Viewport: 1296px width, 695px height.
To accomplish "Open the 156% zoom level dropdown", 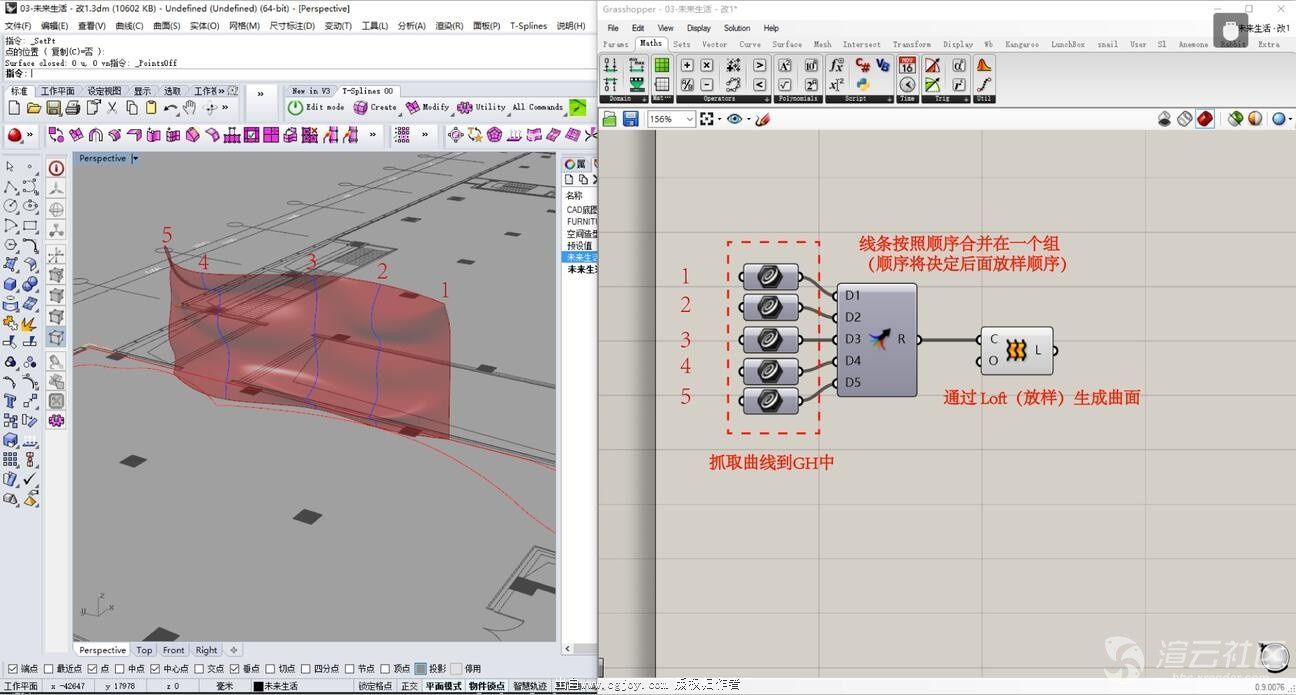I will (x=689, y=119).
